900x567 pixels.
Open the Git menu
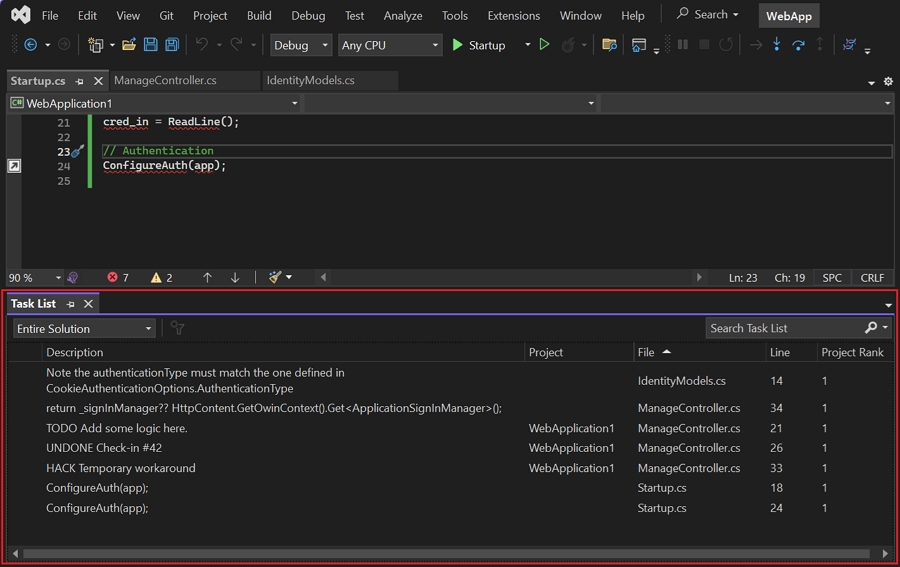coord(166,15)
